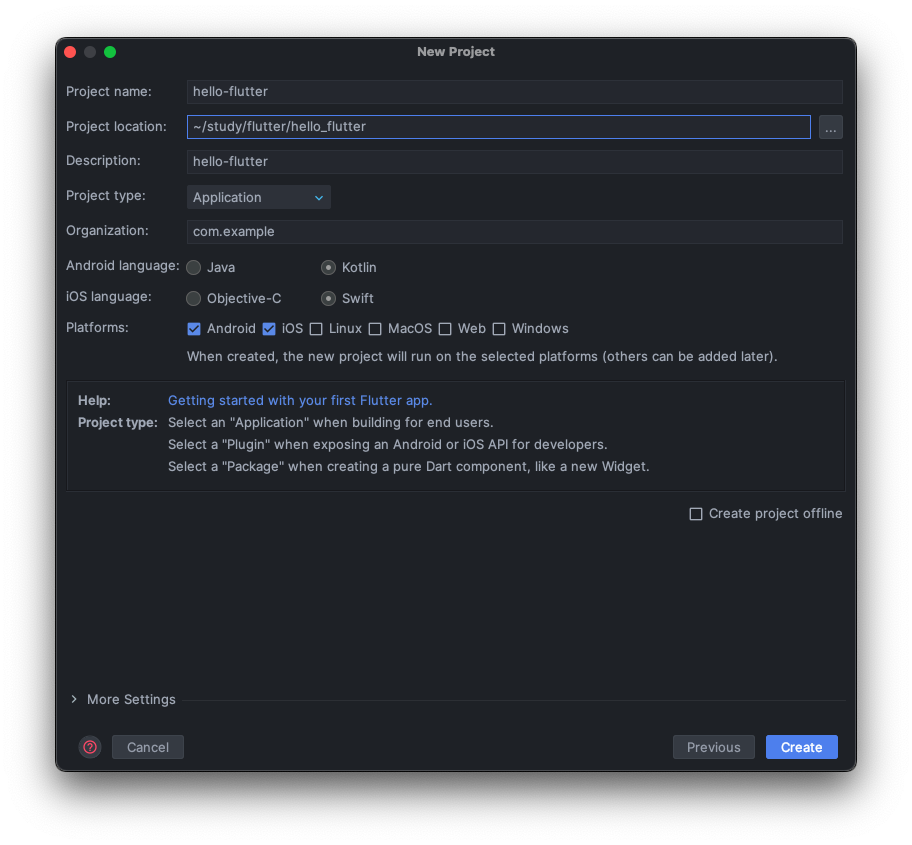Click the help text 'Select an "Application" when building'

(x=330, y=423)
